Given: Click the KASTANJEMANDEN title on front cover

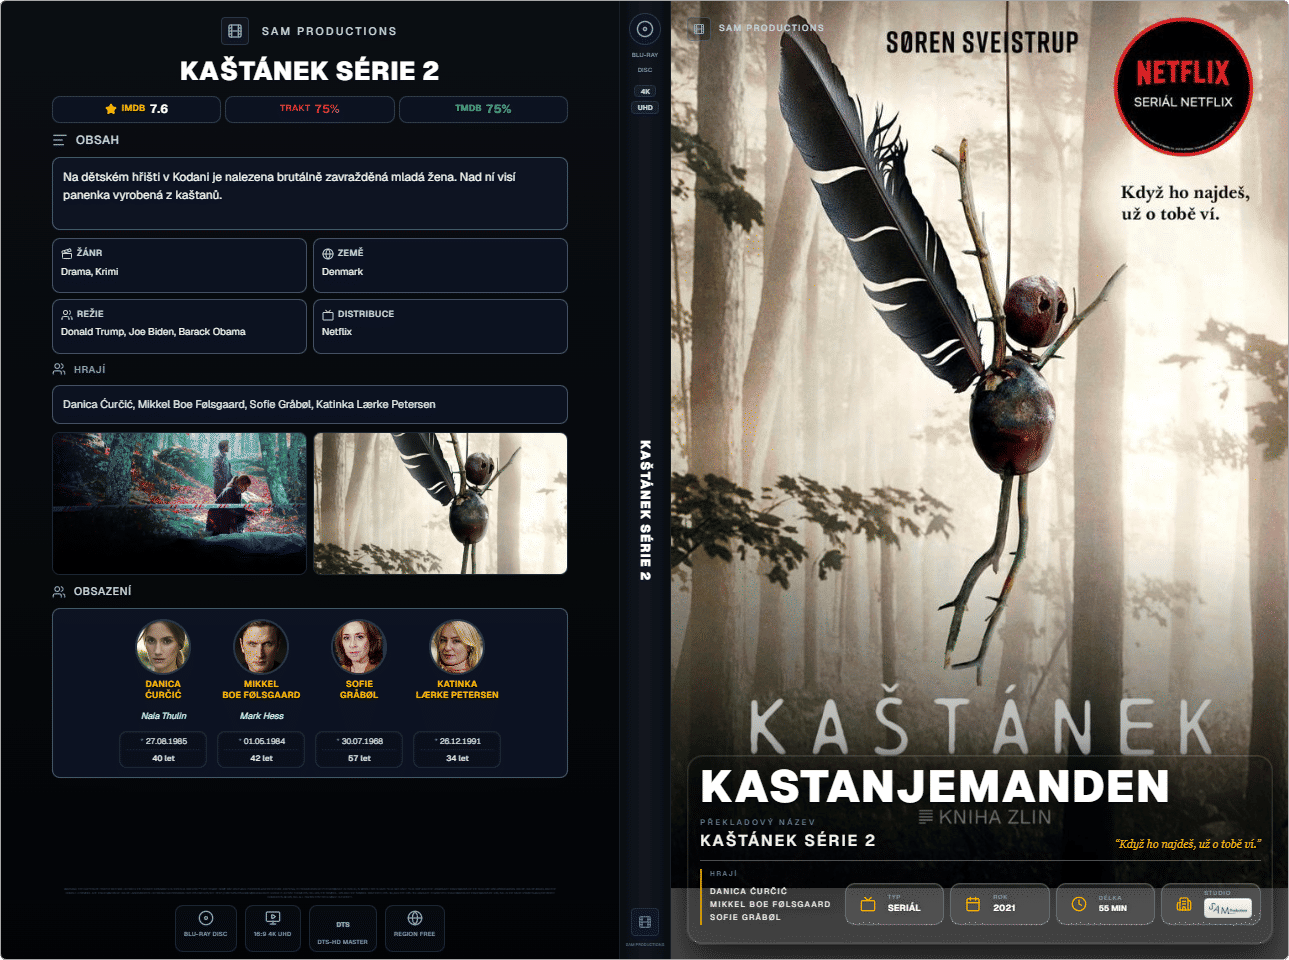Looking at the screenshot, I should [x=935, y=786].
